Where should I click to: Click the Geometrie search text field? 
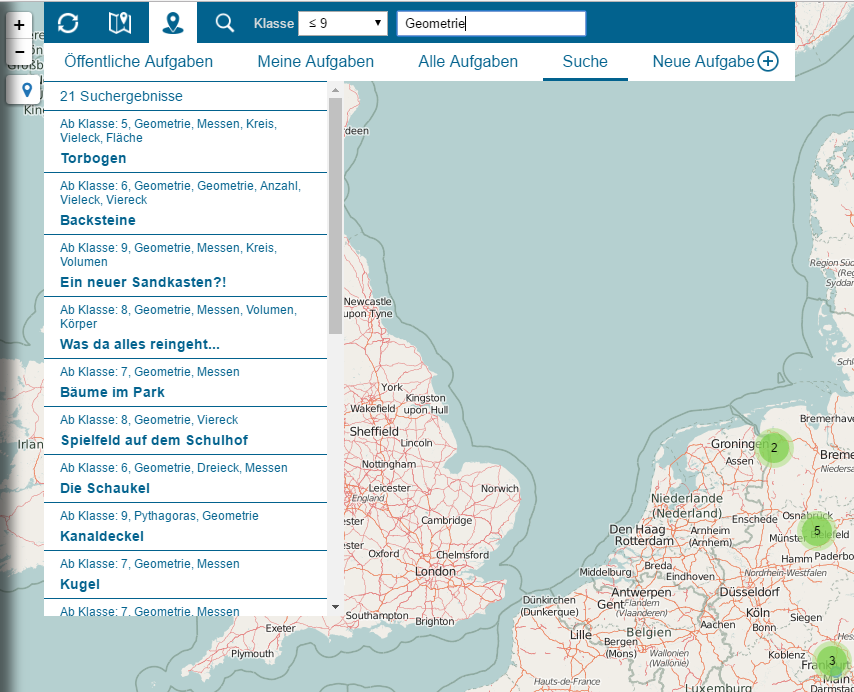[x=490, y=23]
